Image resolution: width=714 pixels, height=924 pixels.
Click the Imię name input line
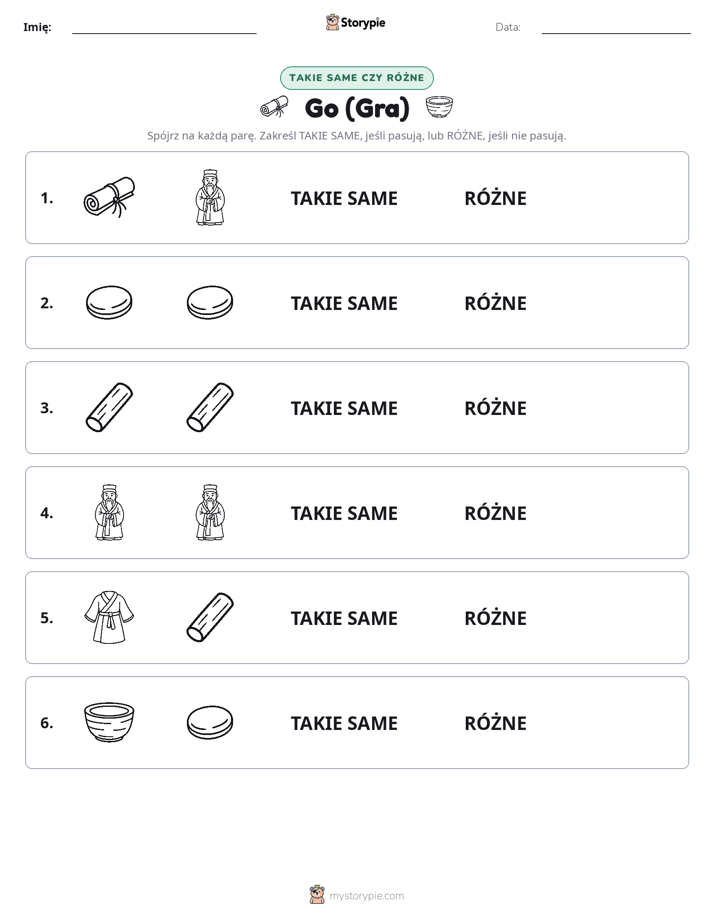pyautogui.click(x=164, y=27)
